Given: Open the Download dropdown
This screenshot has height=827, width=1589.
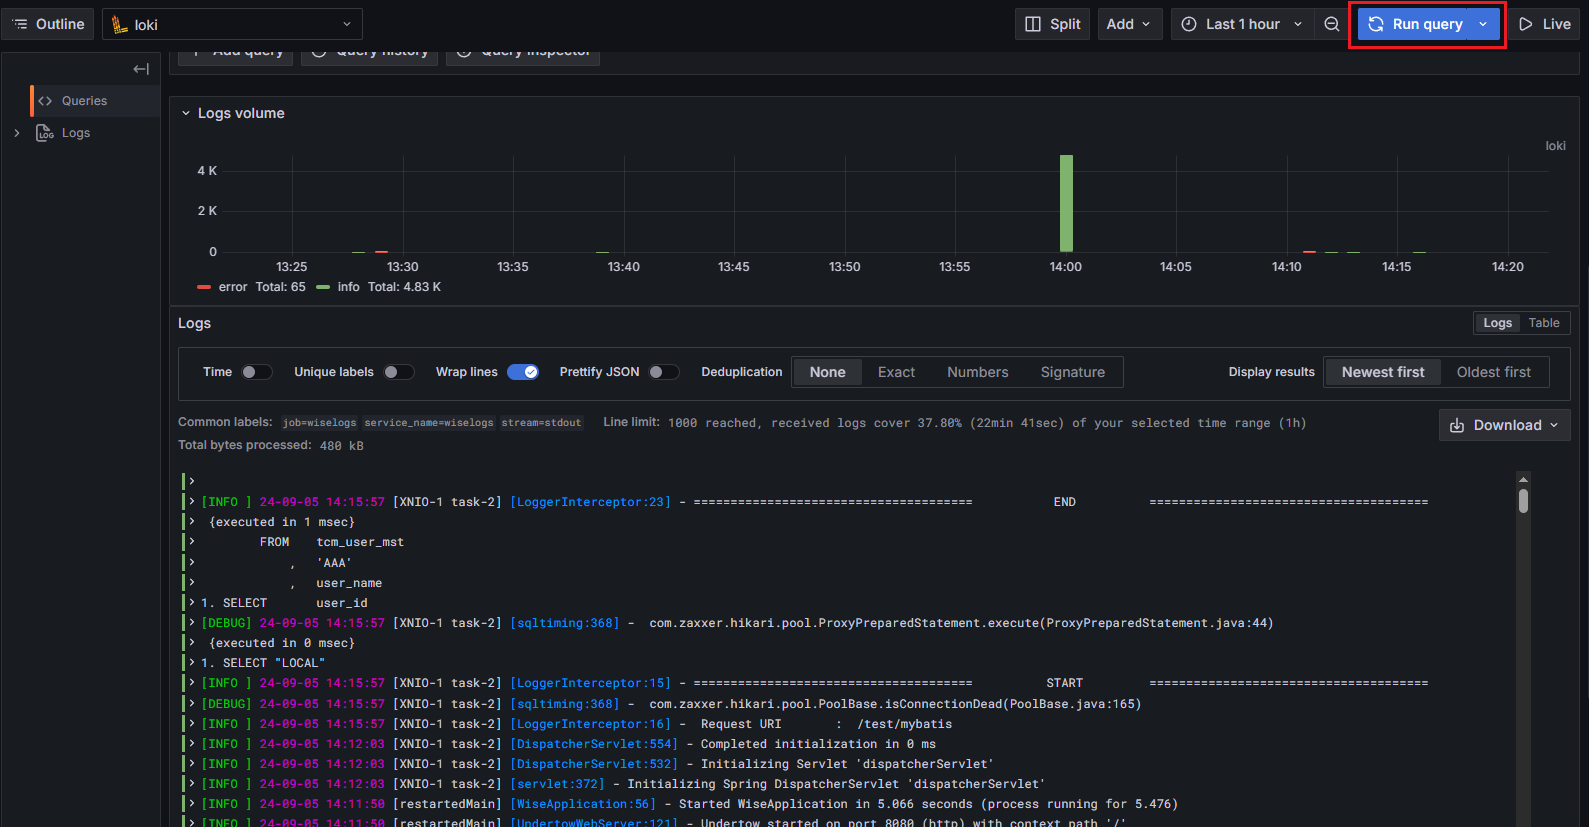Looking at the screenshot, I should tap(1504, 425).
